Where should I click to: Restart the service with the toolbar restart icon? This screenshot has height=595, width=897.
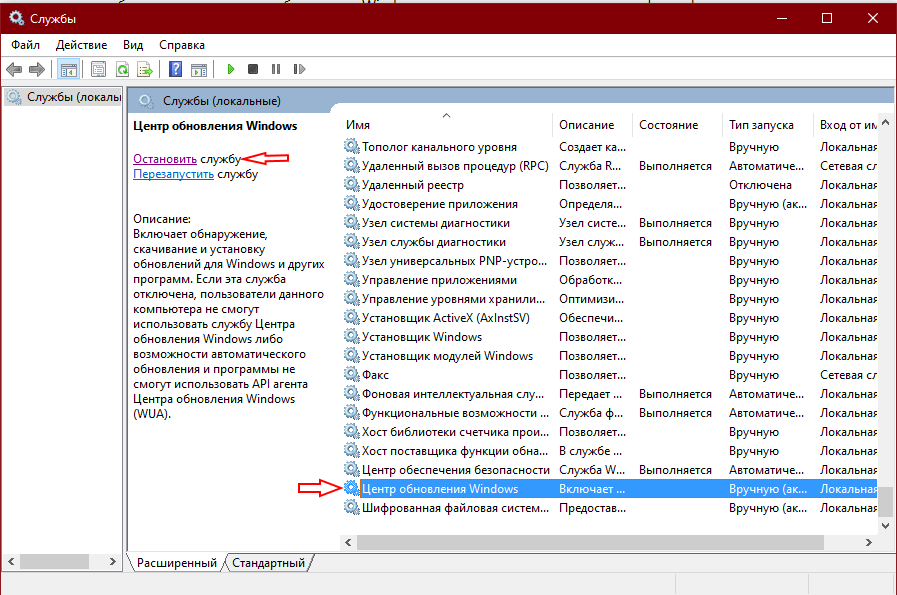[x=299, y=69]
